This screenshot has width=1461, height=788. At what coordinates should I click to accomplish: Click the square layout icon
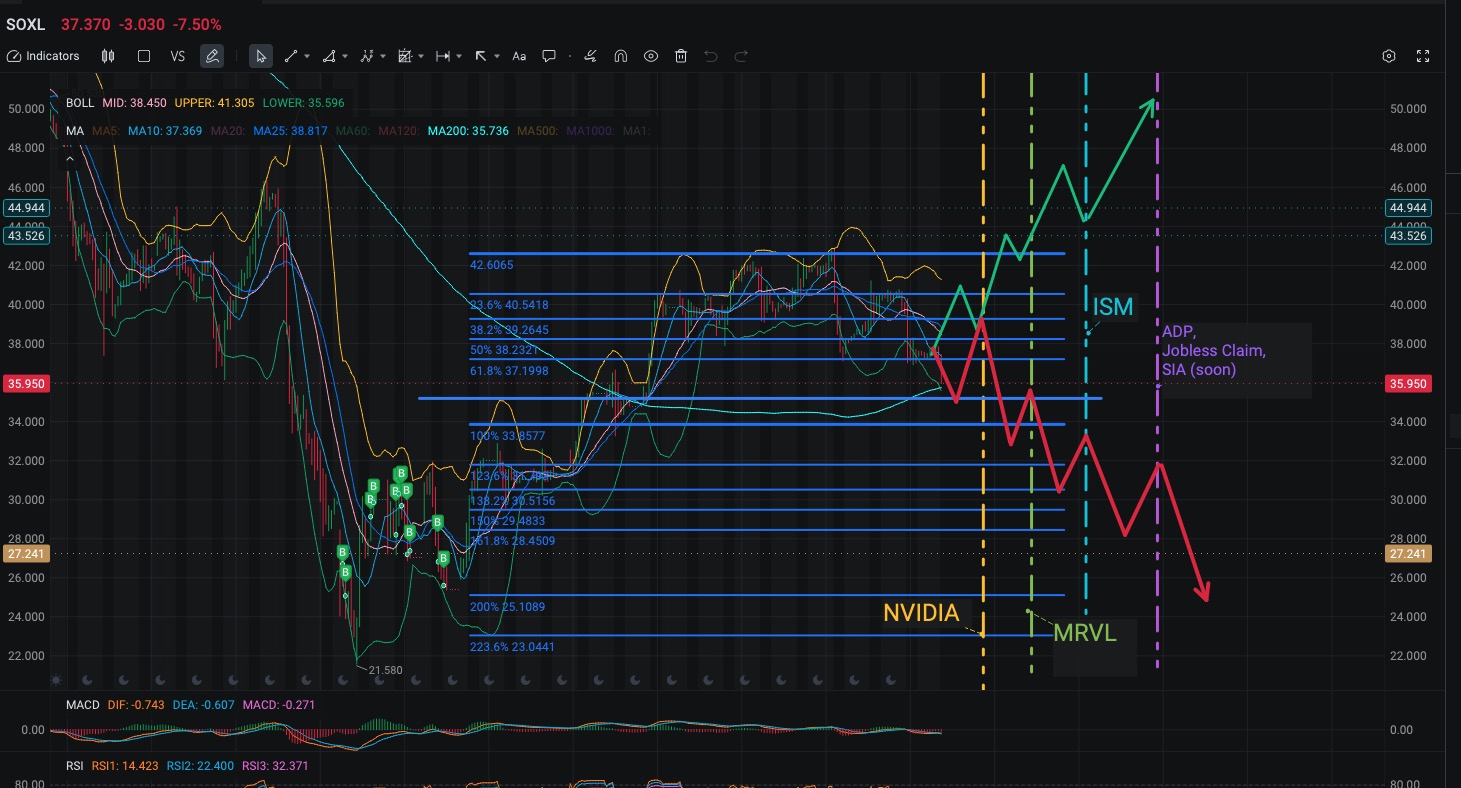coord(144,56)
